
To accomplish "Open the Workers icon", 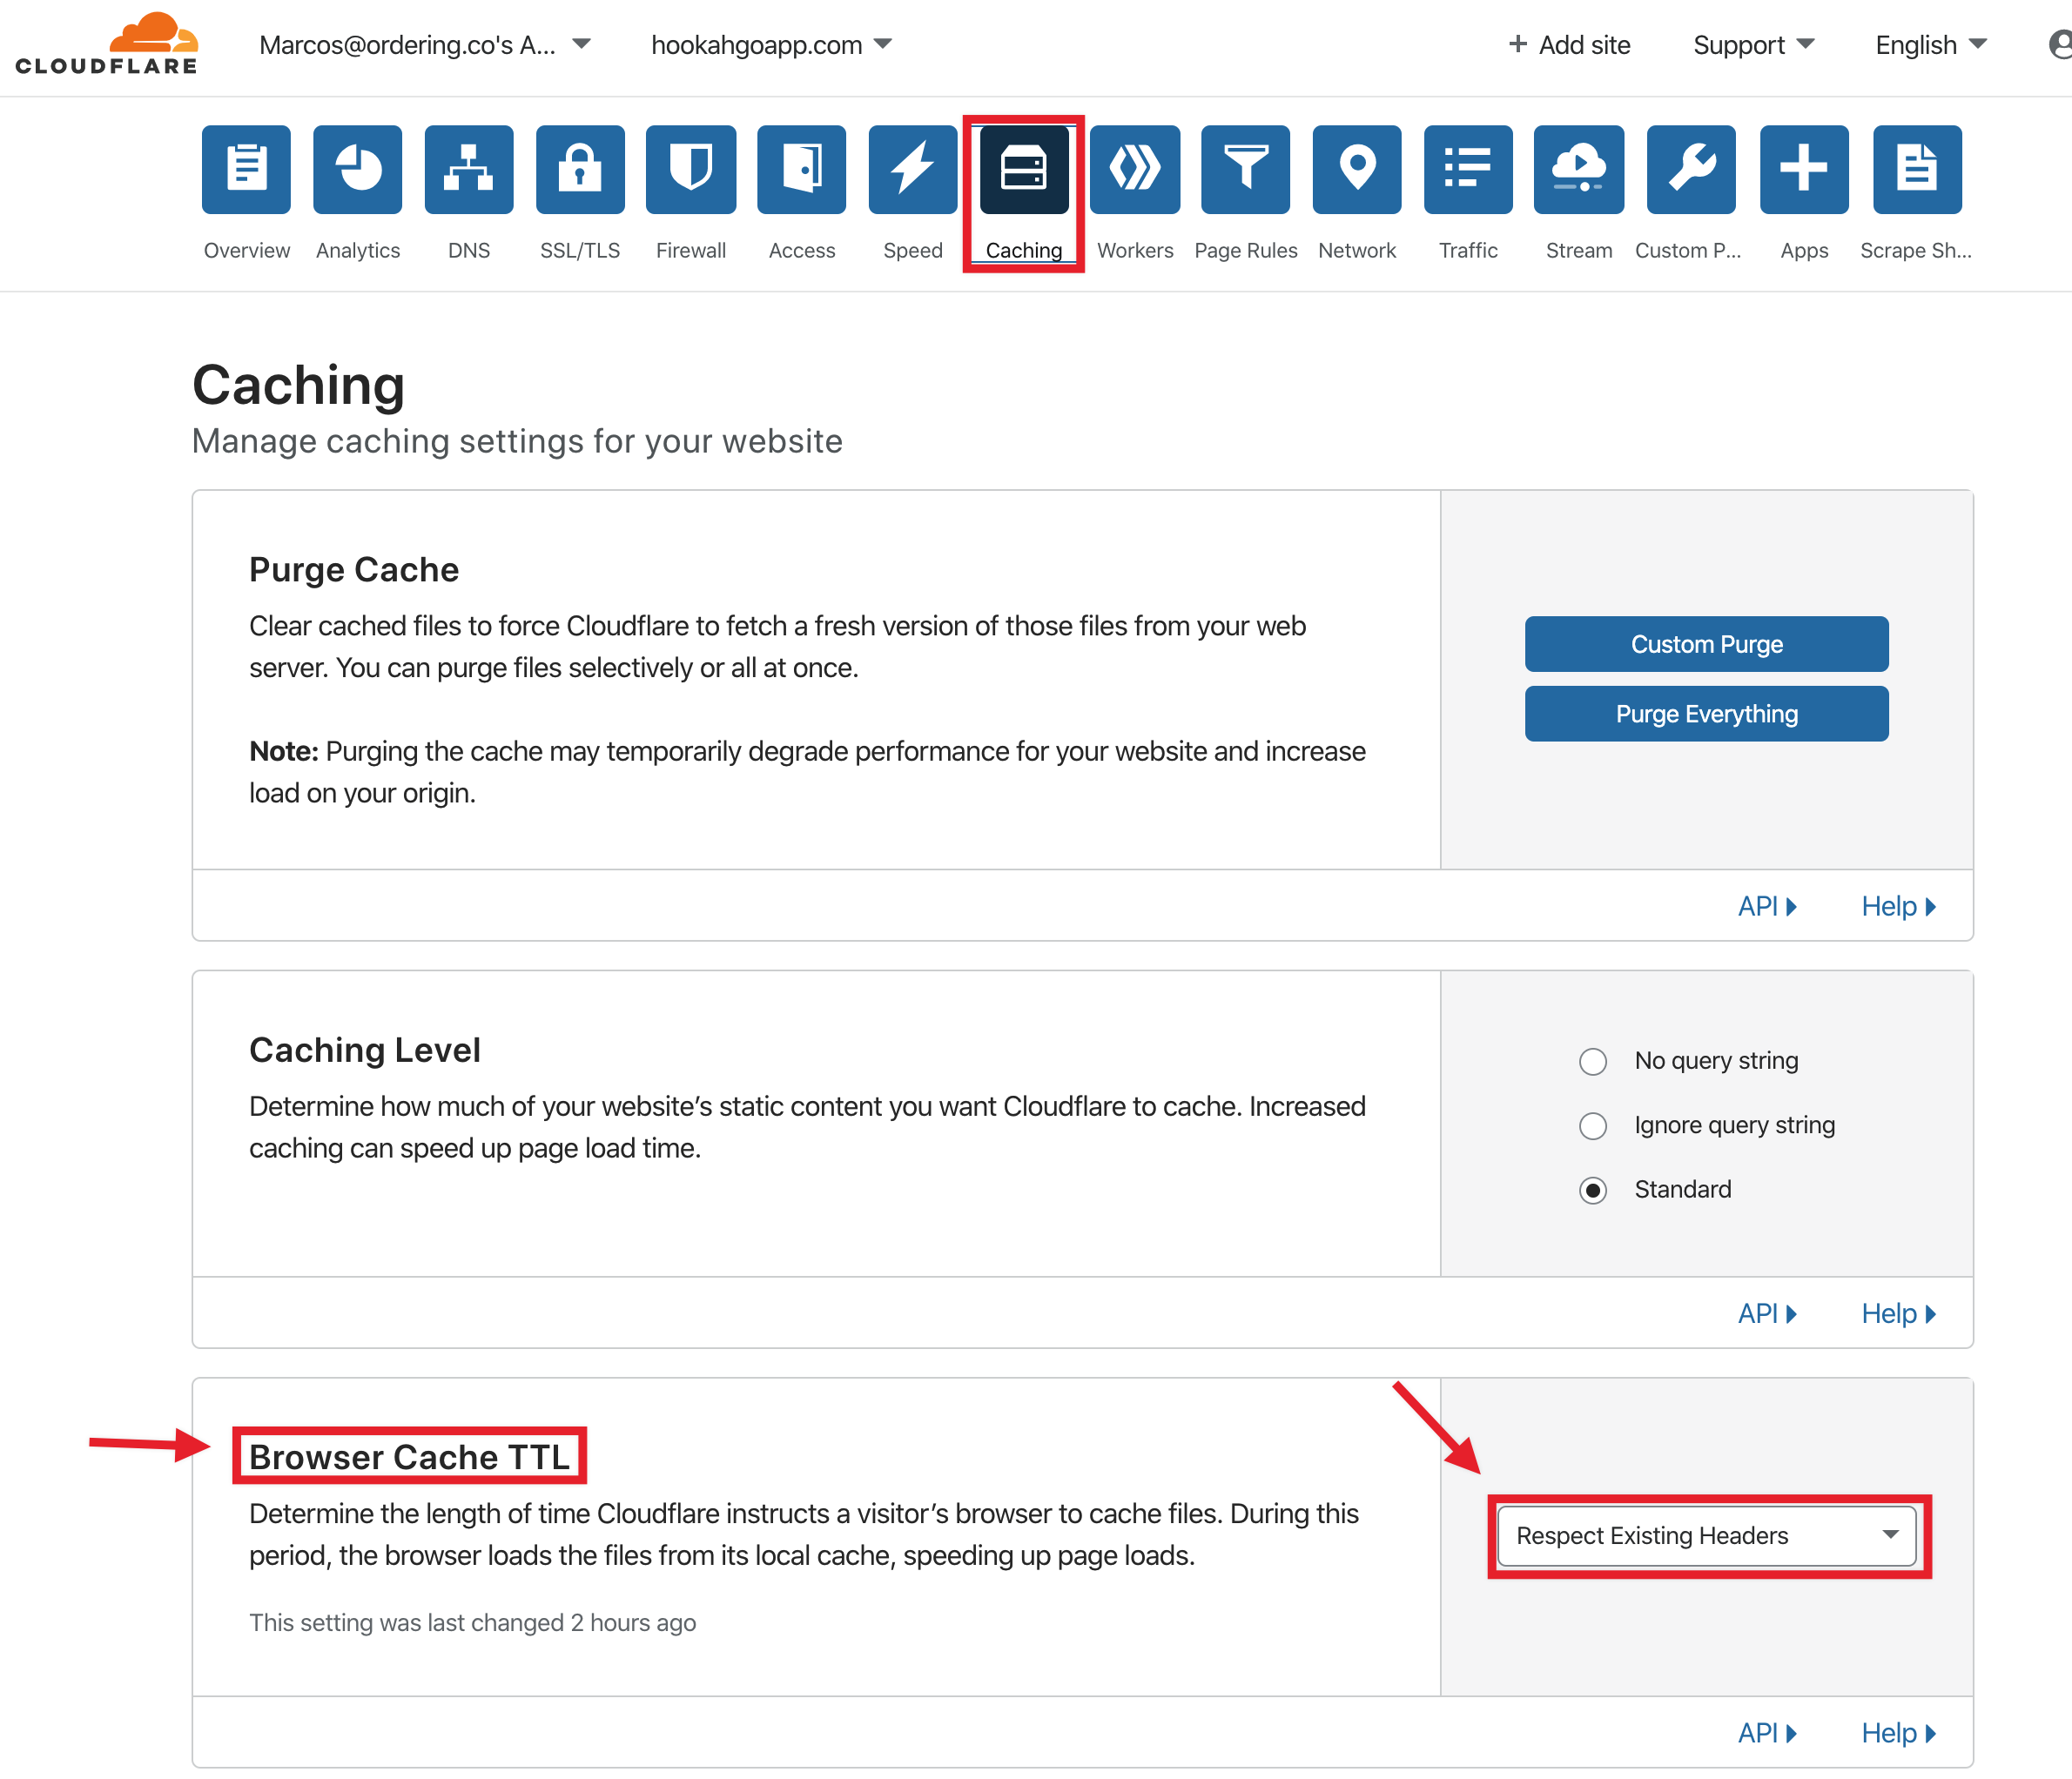I will pos(1134,169).
